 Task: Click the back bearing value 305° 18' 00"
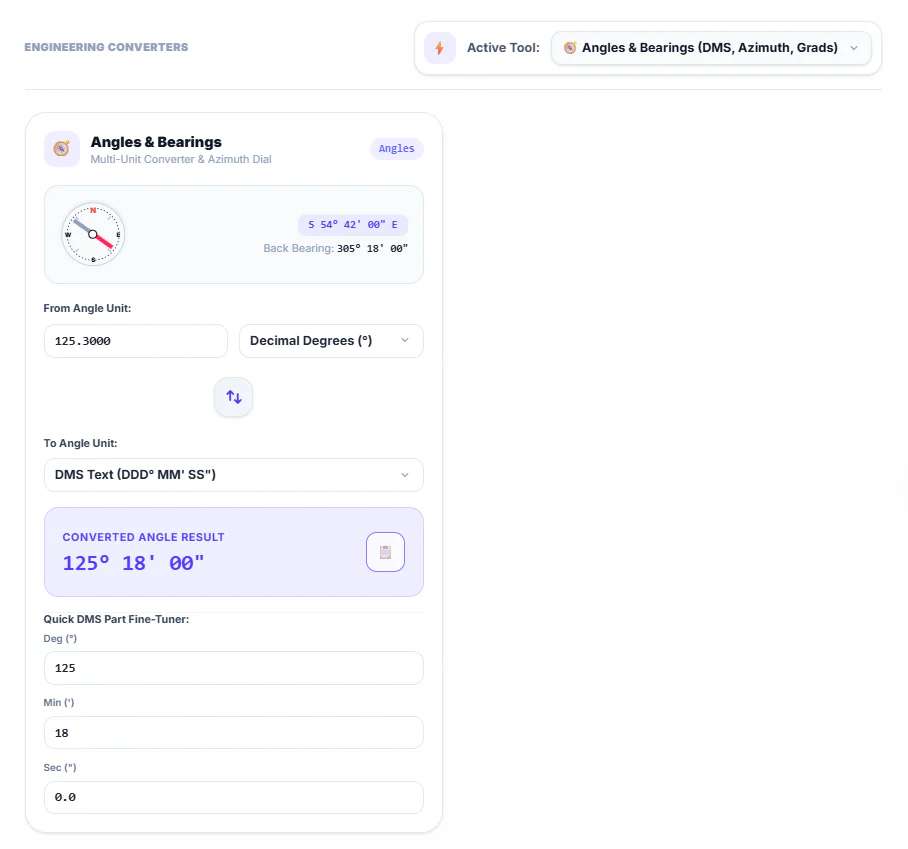click(x=372, y=248)
